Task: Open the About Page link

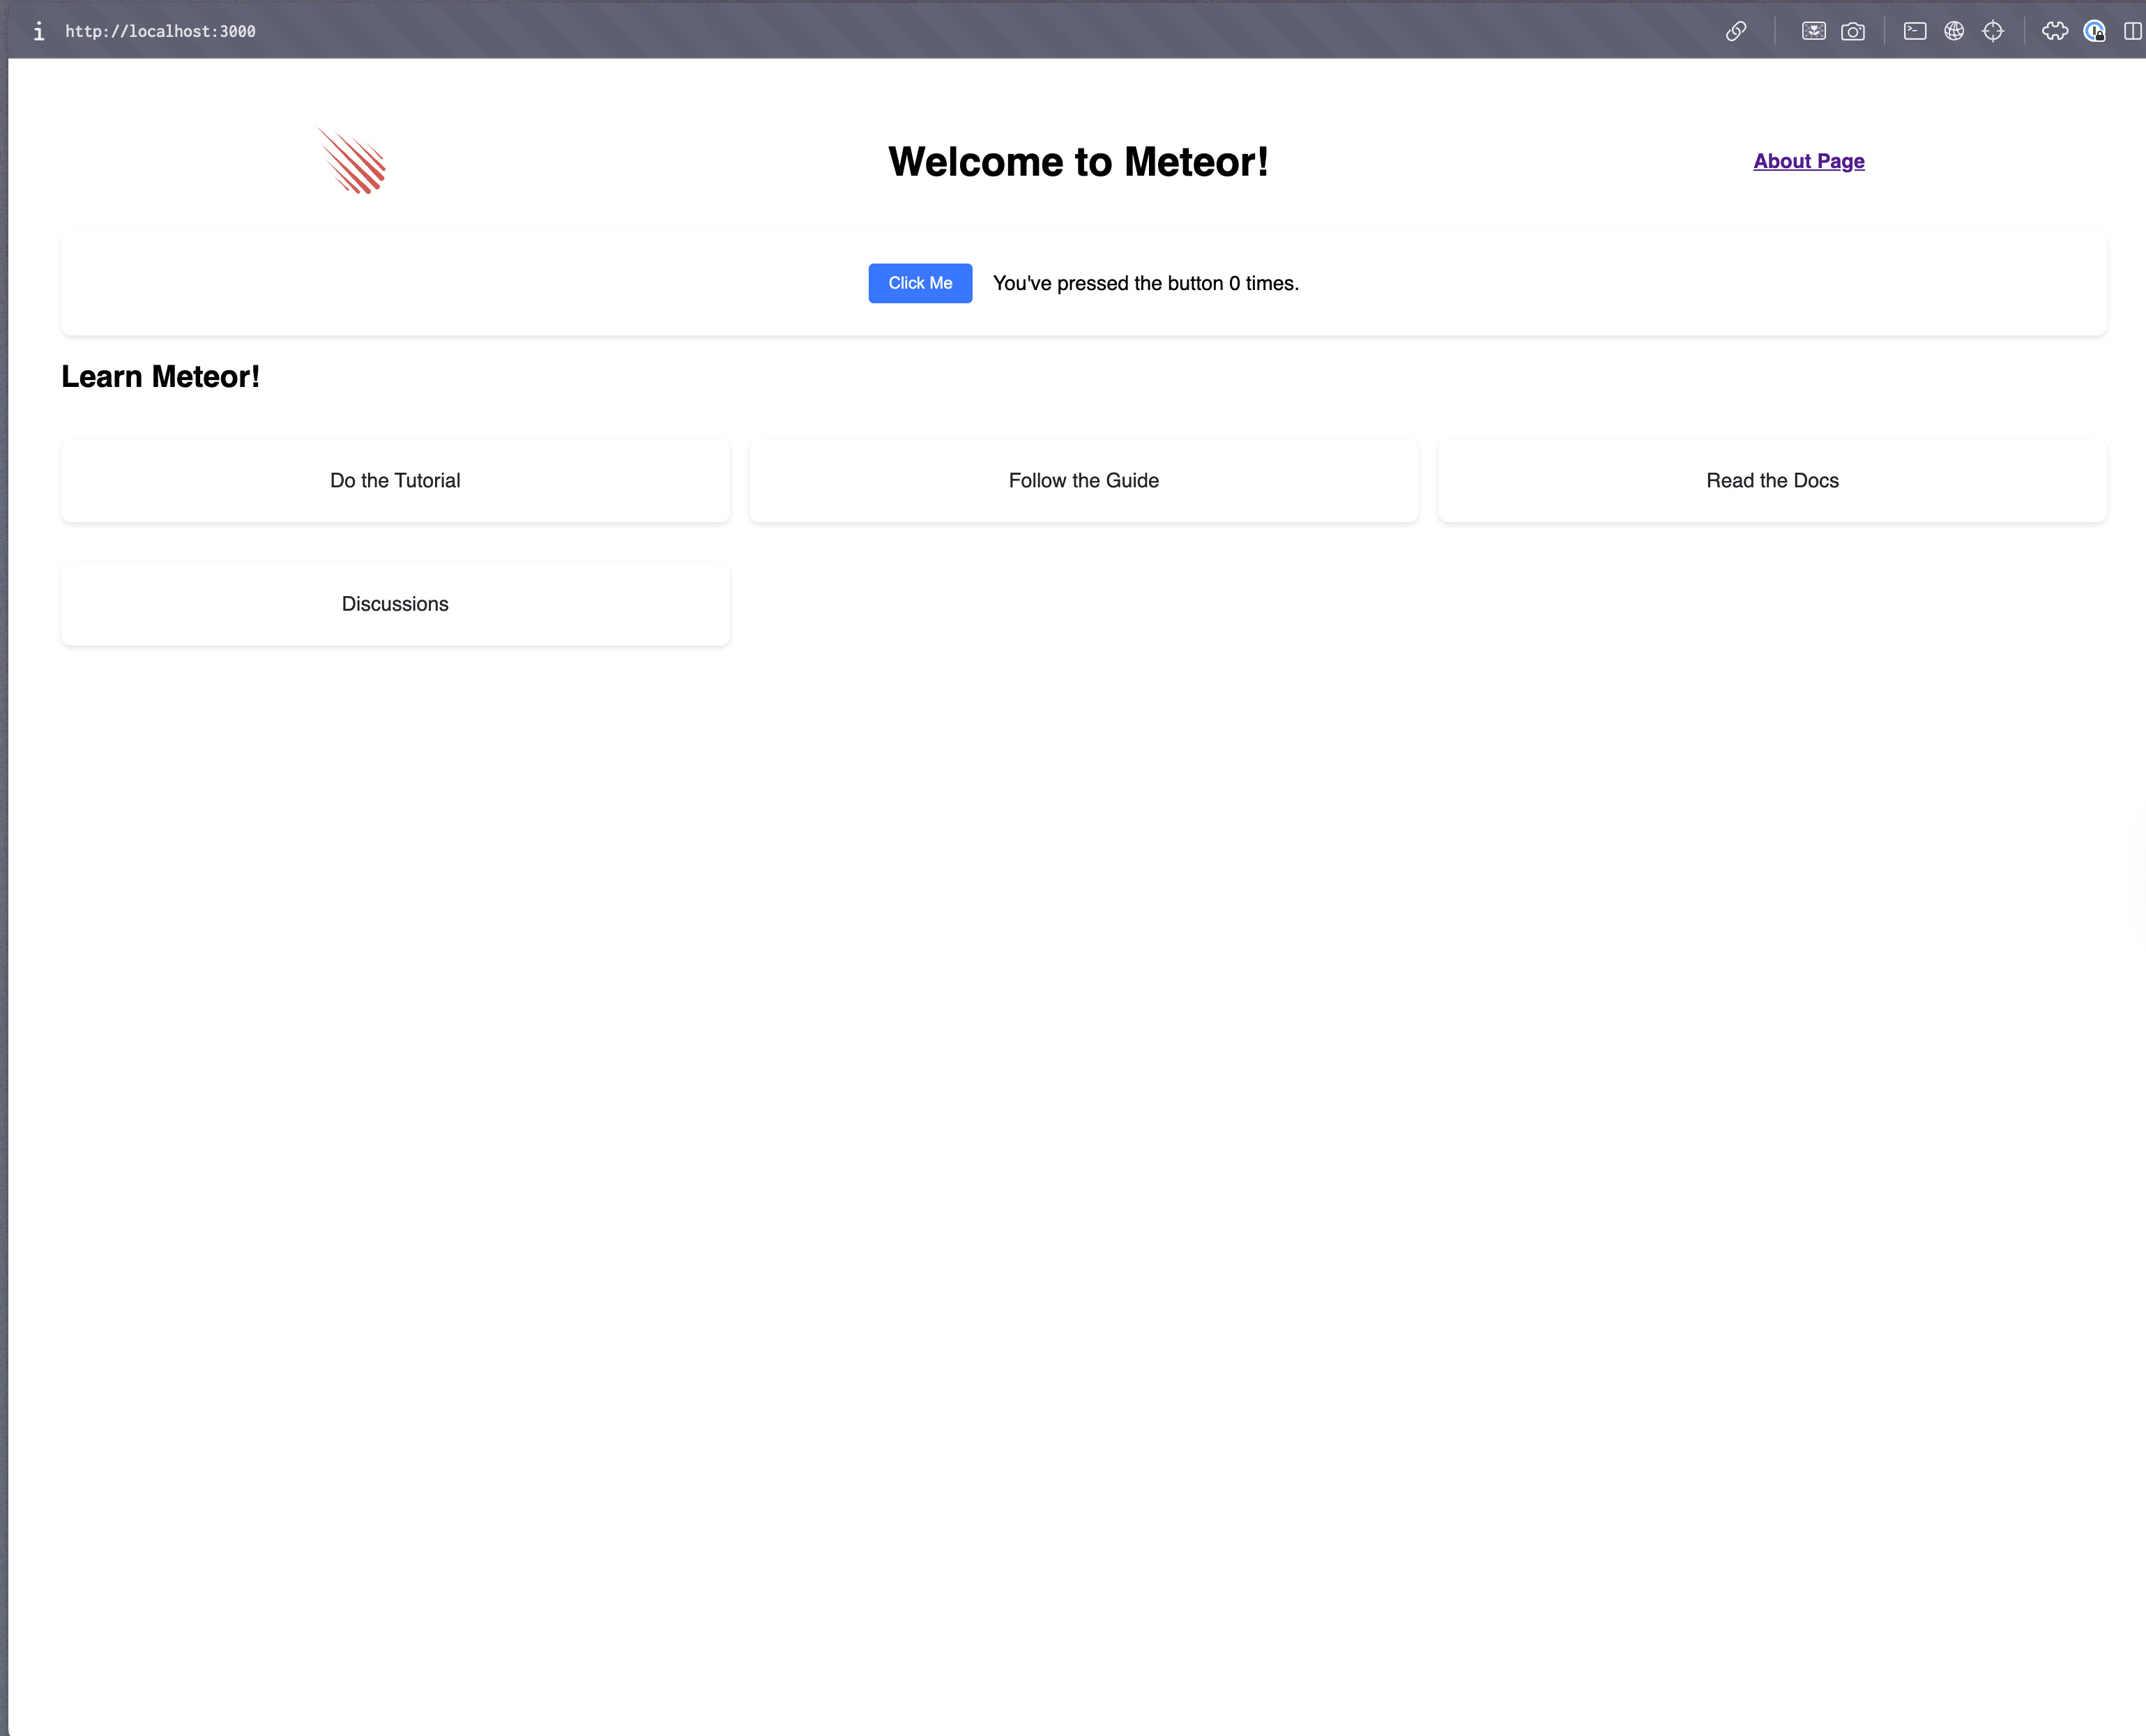Action: [1808, 161]
